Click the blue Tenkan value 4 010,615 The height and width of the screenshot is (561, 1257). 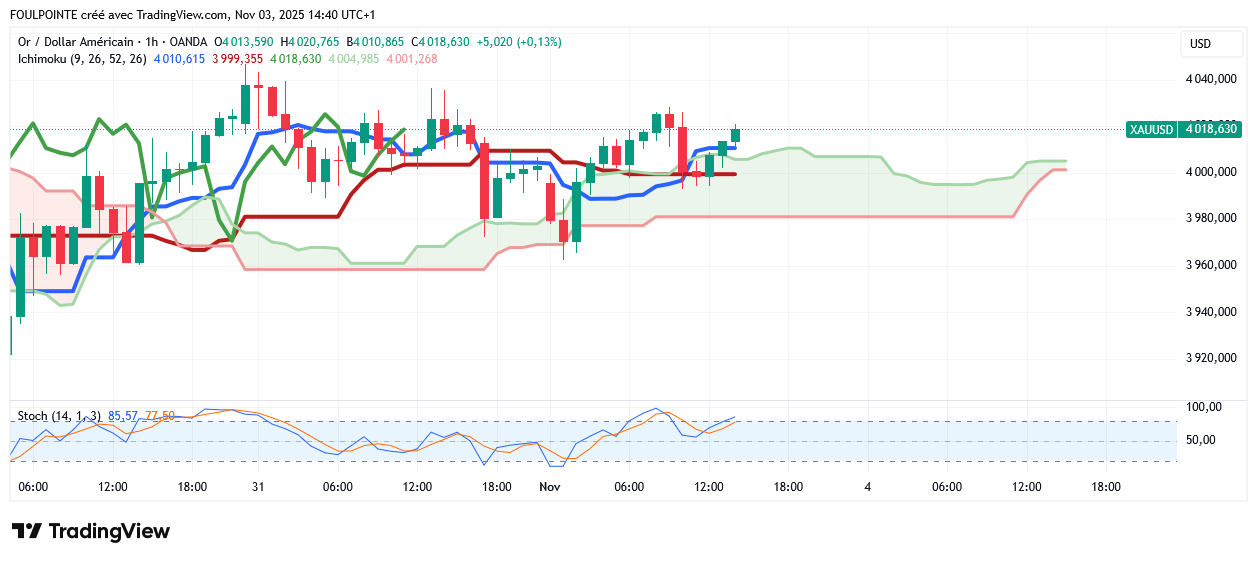click(x=179, y=59)
